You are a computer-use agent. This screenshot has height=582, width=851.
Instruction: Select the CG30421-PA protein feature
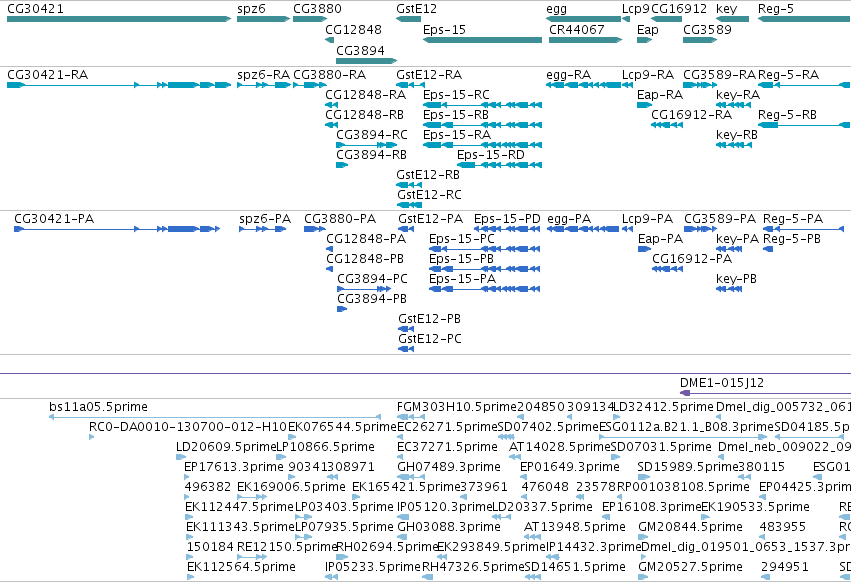coord(117,229)
